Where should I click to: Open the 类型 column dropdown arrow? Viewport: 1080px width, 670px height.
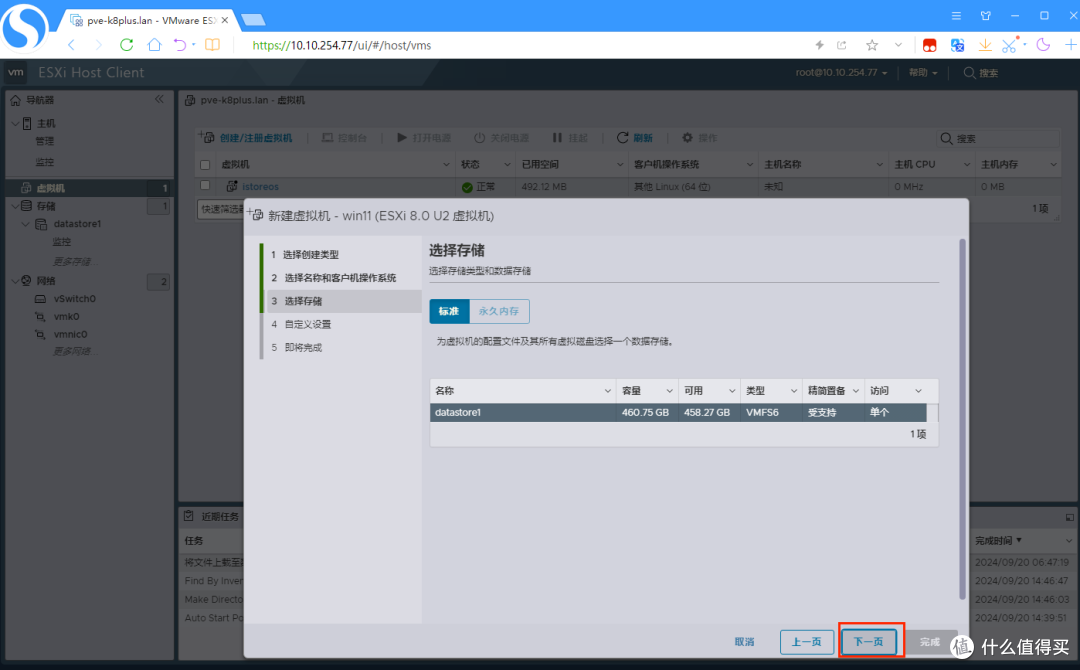pos(793,390)
